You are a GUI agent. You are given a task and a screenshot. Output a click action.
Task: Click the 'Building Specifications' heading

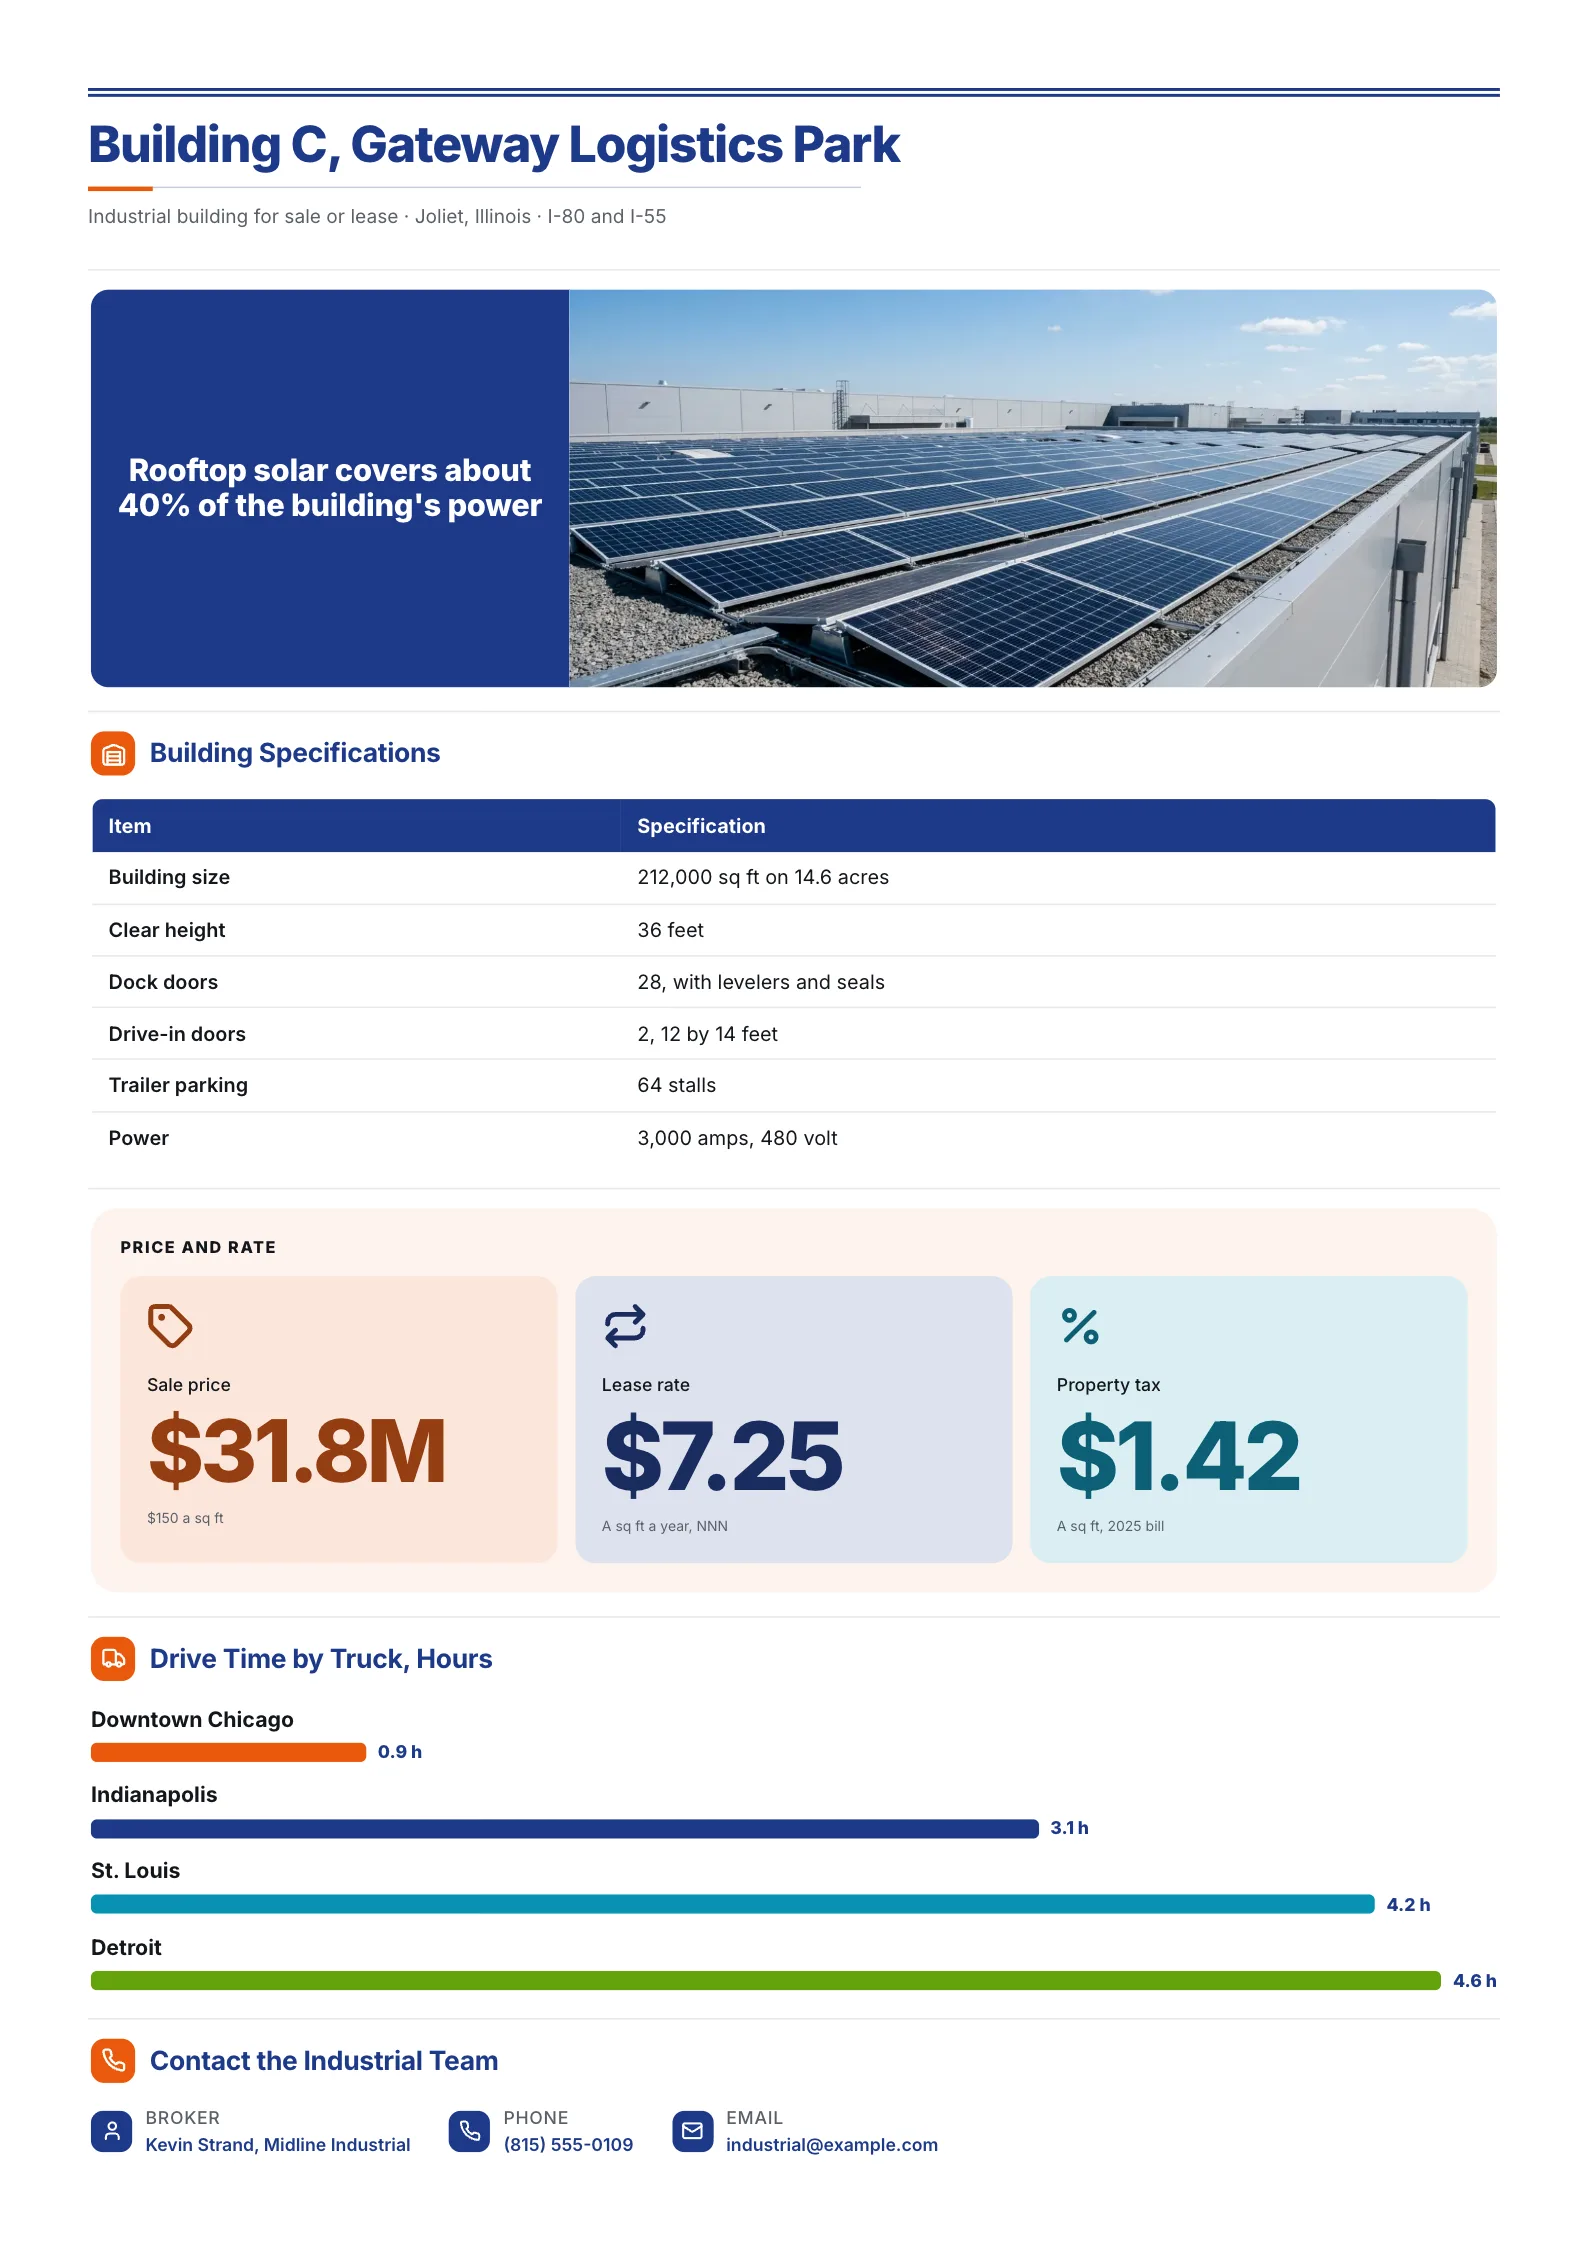click(x=295, y=753)
